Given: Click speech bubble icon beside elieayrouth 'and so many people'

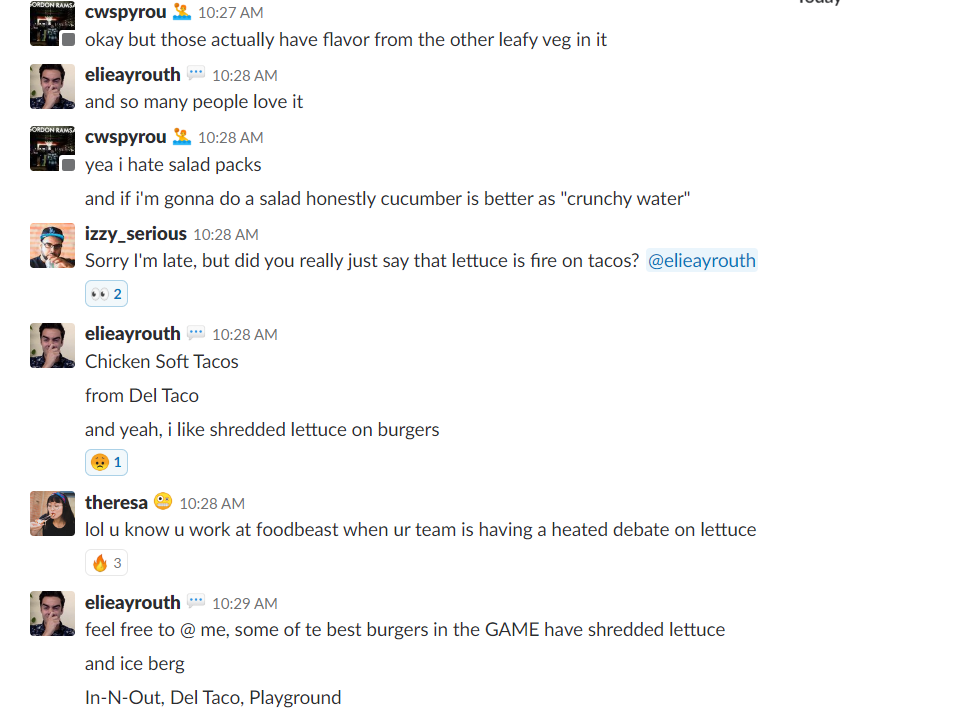Looking at the screenshot, I should click(x=196, y=73).
